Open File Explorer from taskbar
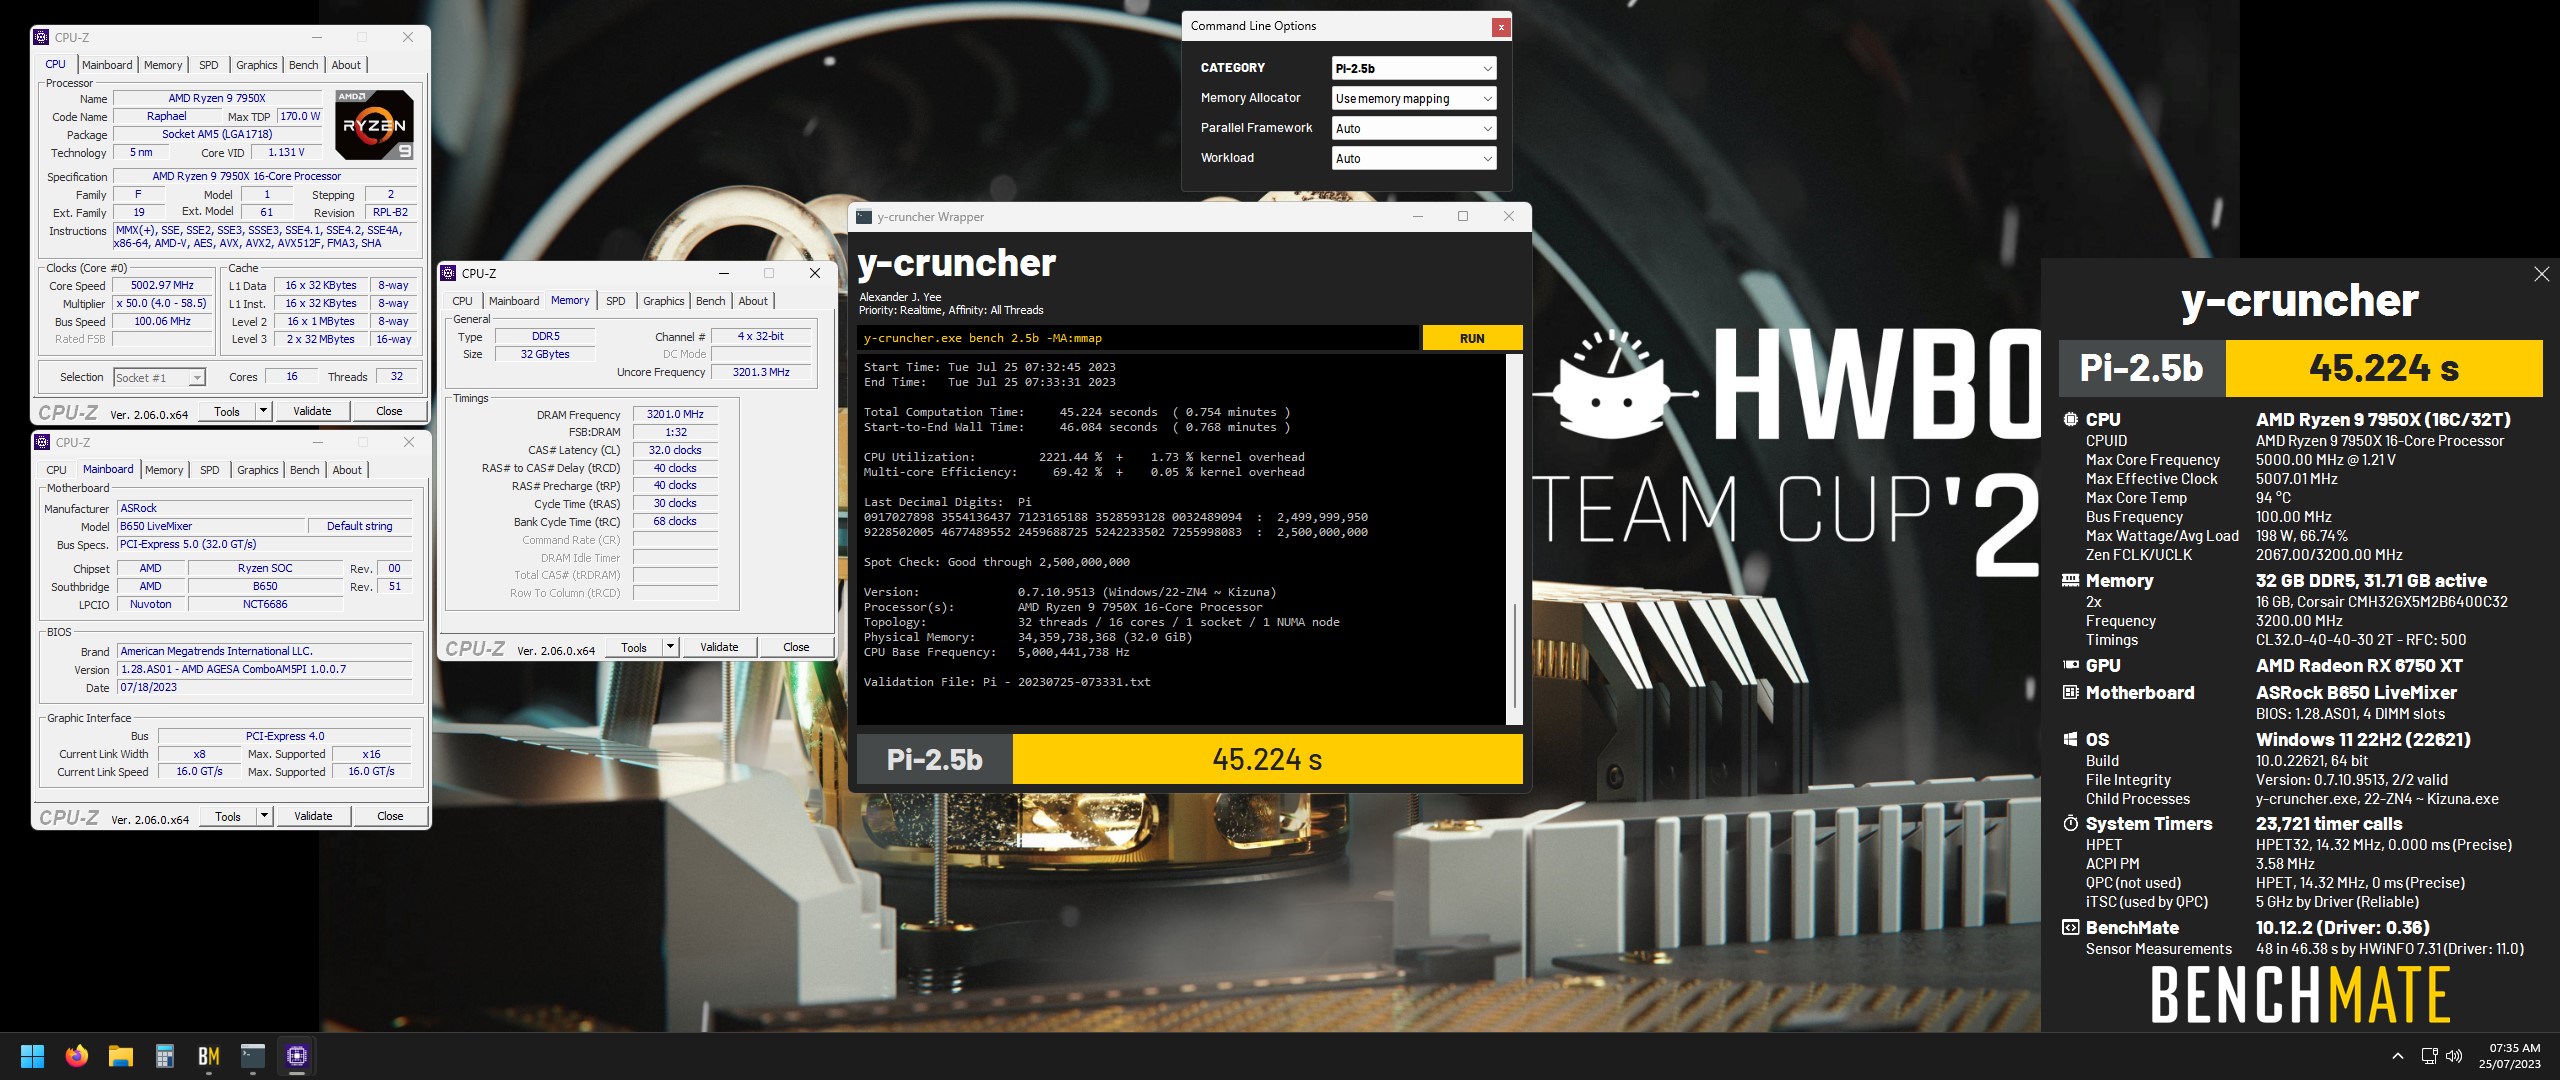 (121, 1056)
